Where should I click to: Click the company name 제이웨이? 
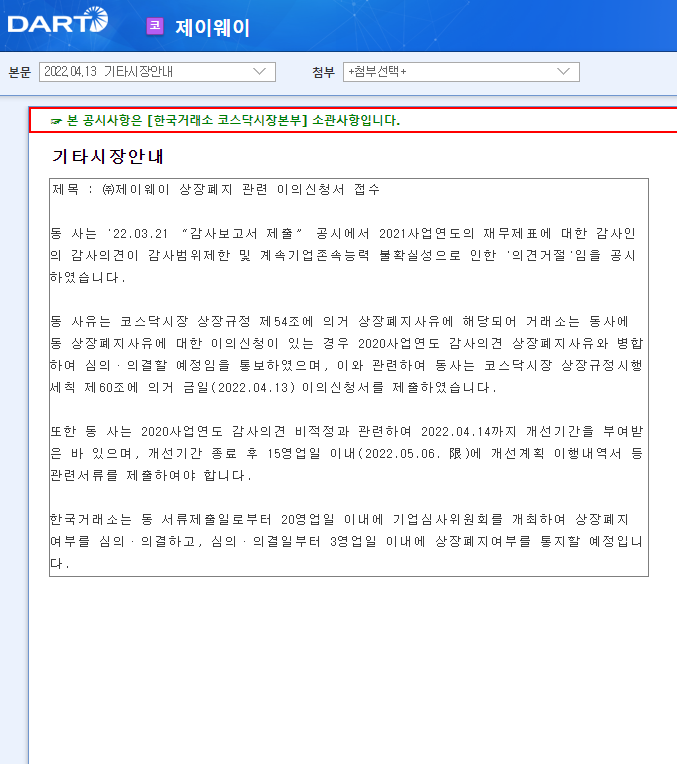(x=213, y=27)
